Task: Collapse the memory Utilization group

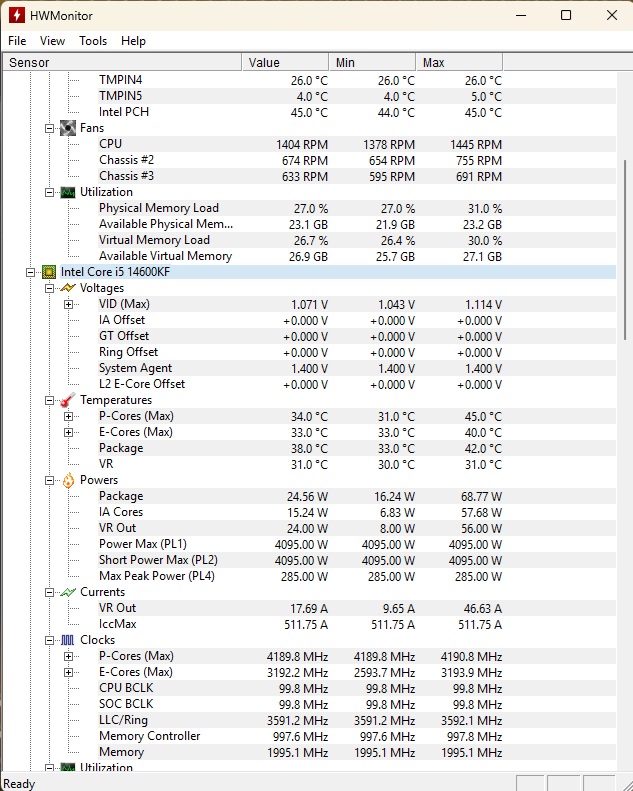Action: 49,192
